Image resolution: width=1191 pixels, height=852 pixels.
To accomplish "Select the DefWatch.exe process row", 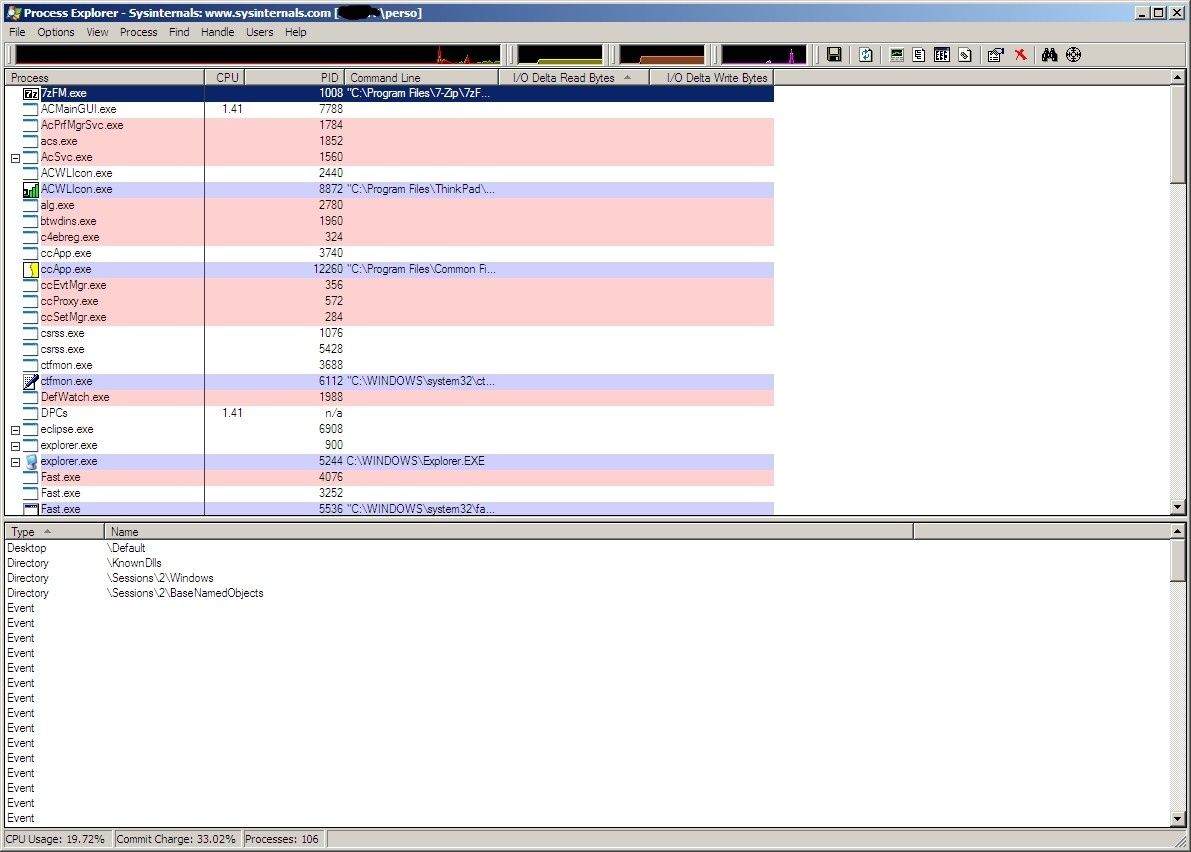I will (x=390, y=397).
